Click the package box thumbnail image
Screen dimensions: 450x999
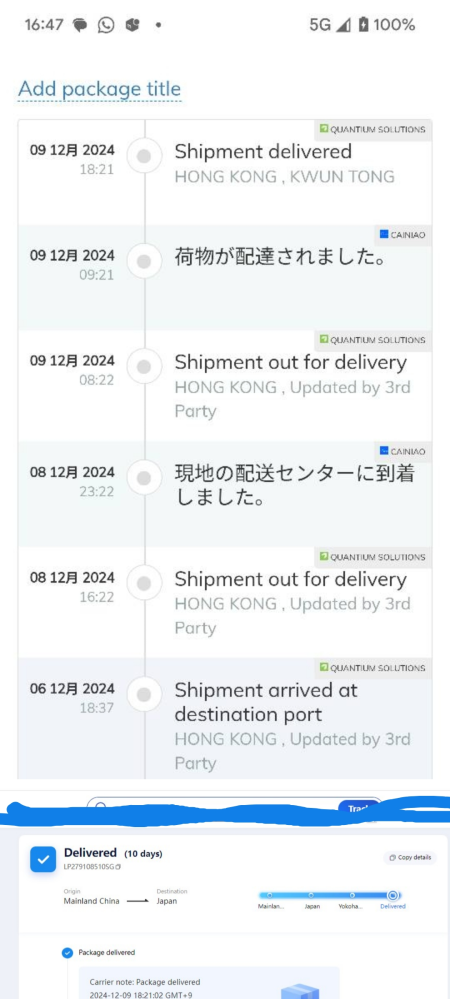click(x=300, y=989)
